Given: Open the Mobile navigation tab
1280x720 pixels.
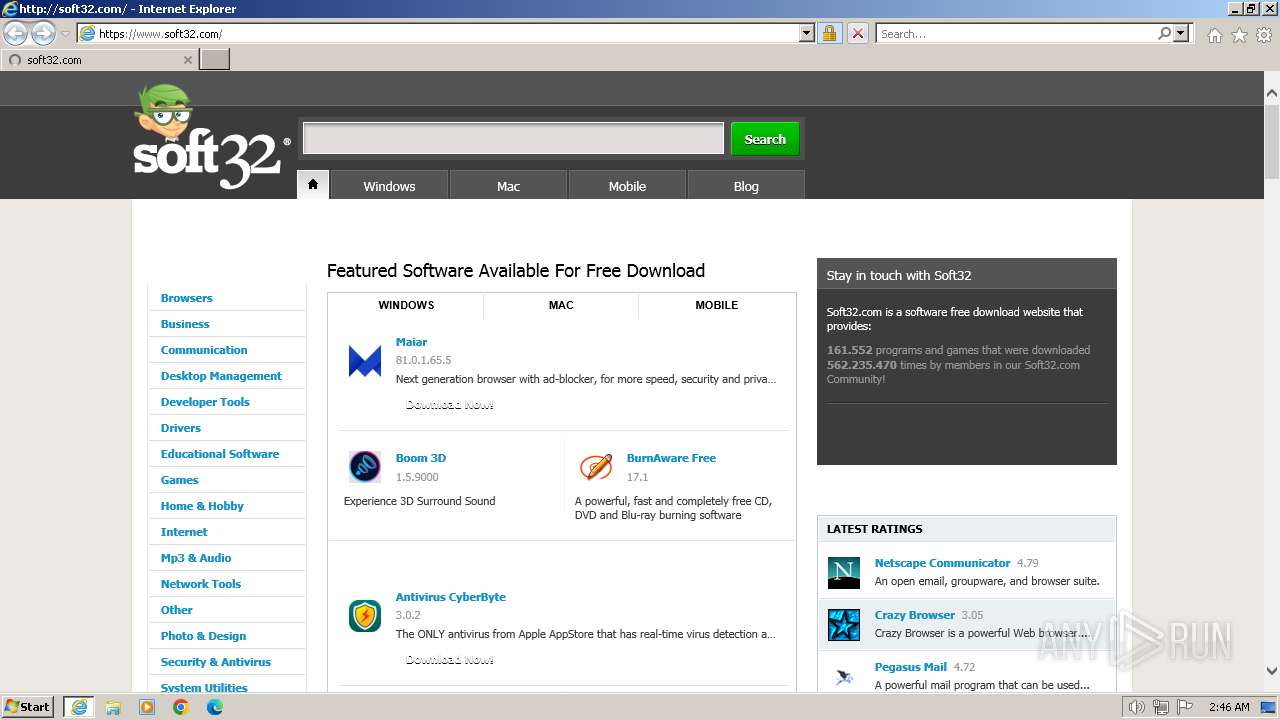Looking at the screenshot, I should [627, 186].
